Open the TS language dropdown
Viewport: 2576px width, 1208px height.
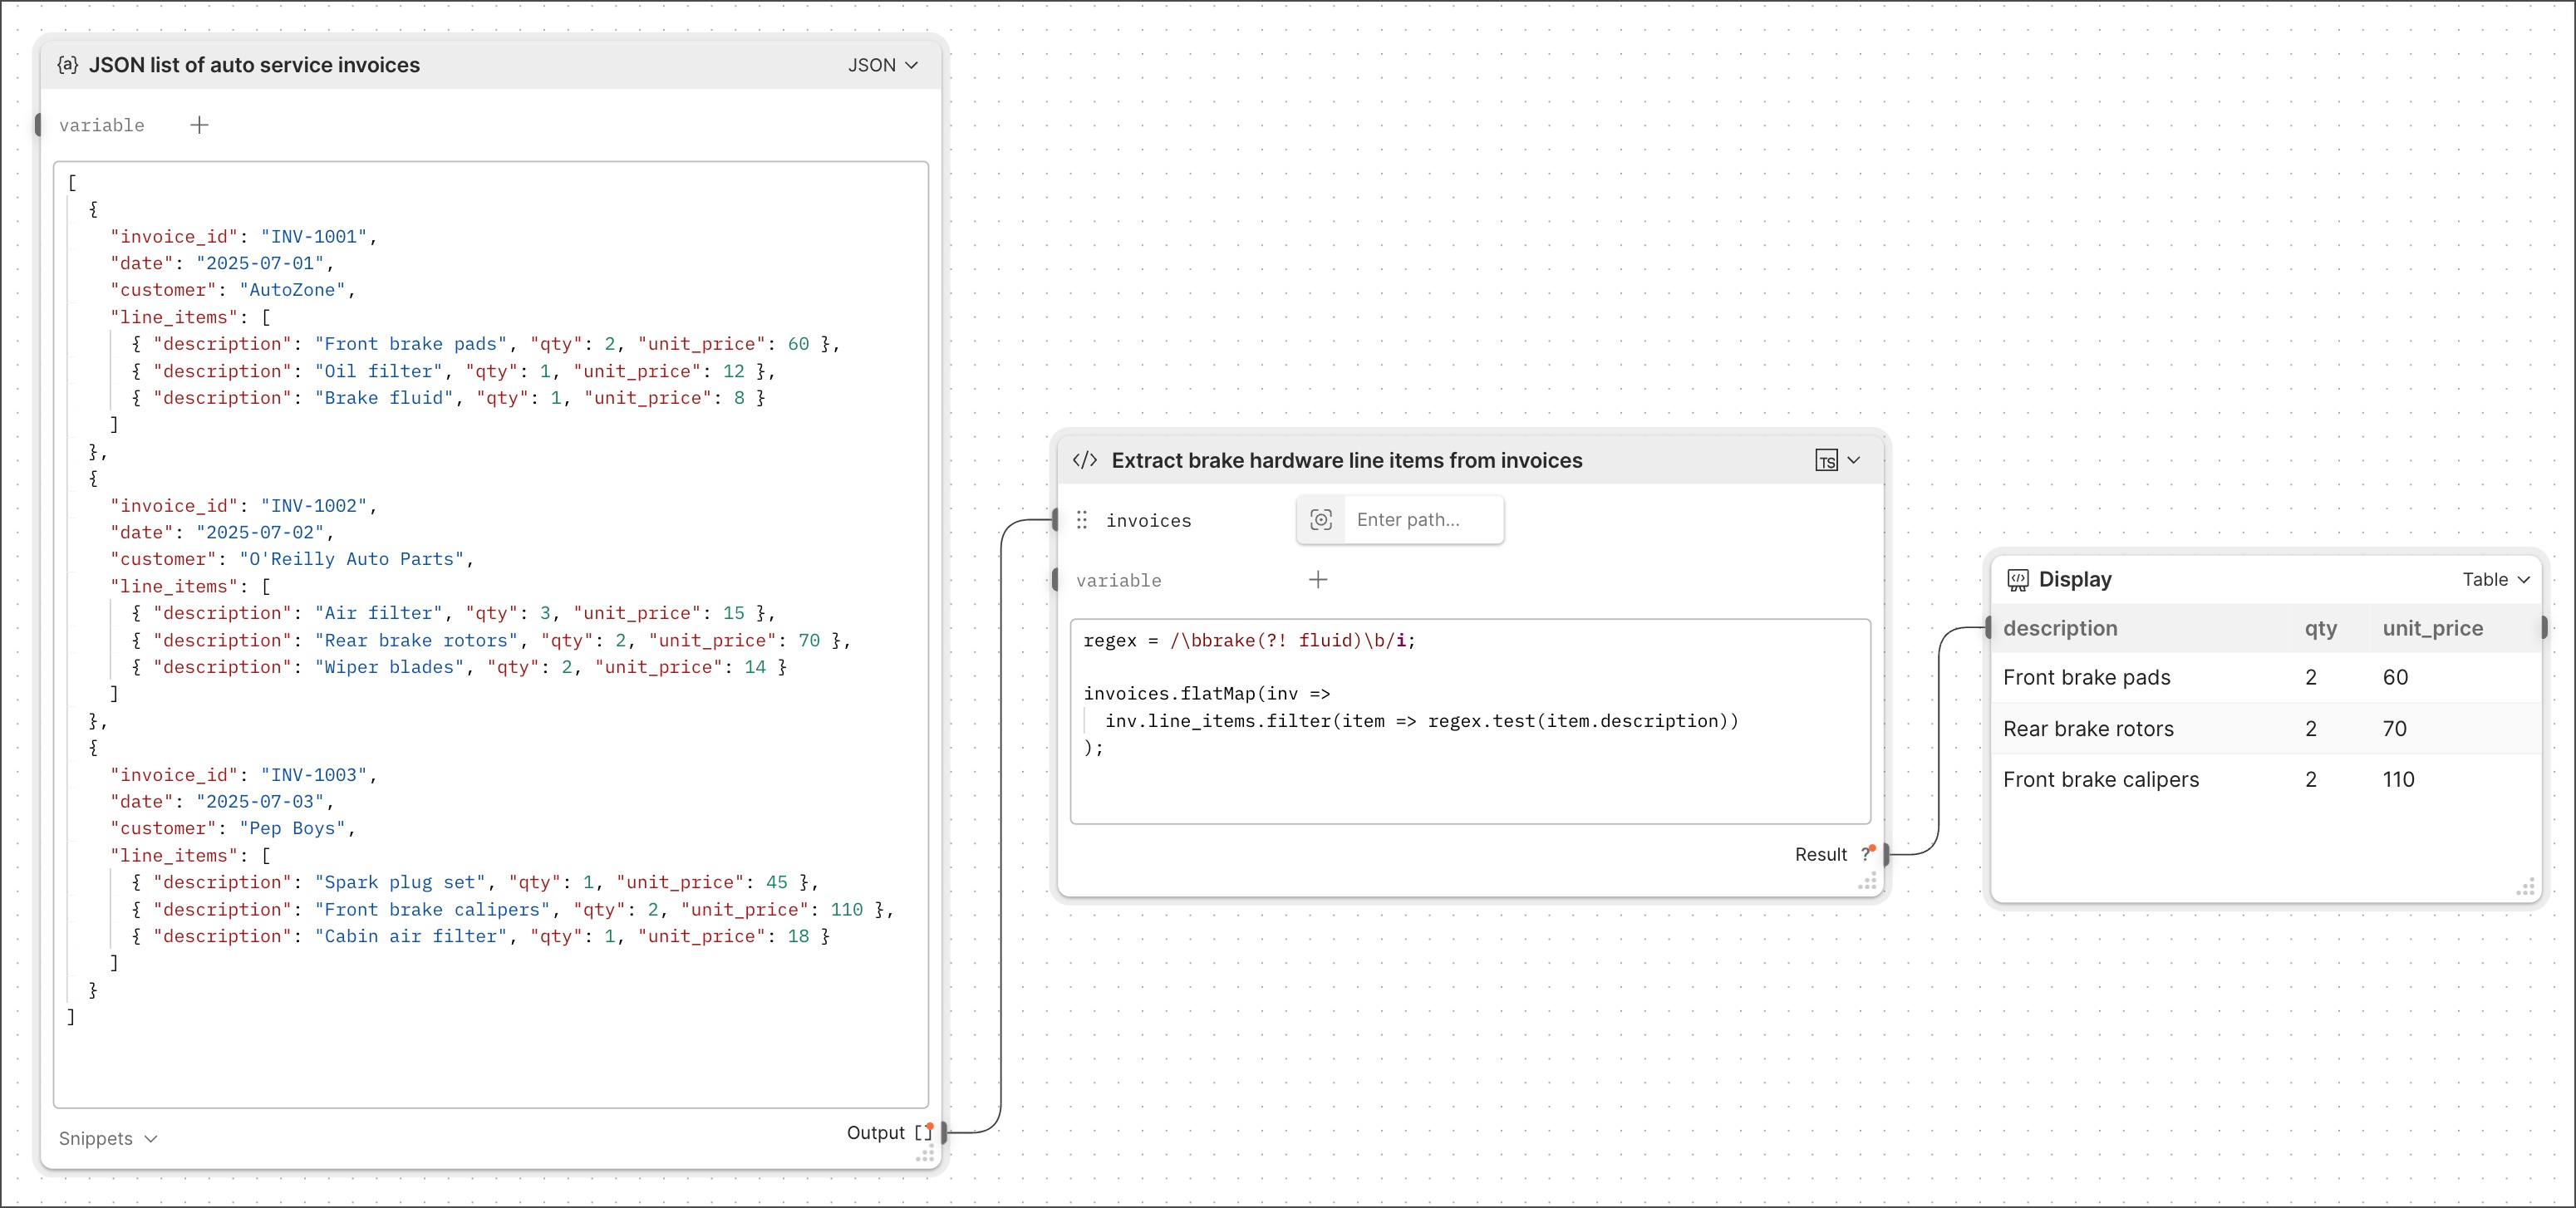(1837, 460)
